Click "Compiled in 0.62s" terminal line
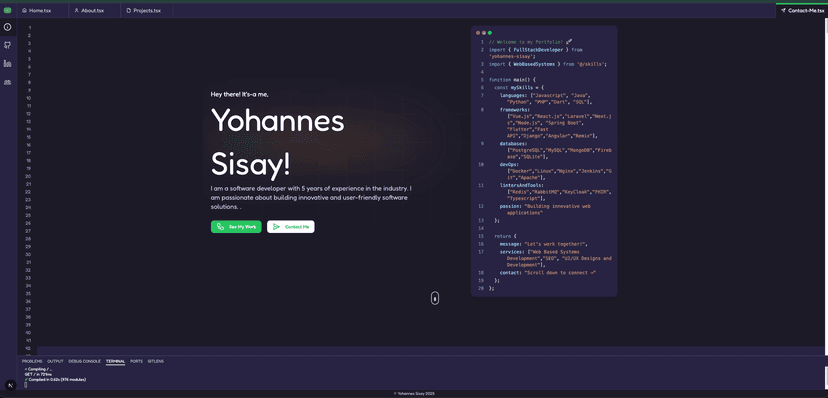 tap(55, 379)
